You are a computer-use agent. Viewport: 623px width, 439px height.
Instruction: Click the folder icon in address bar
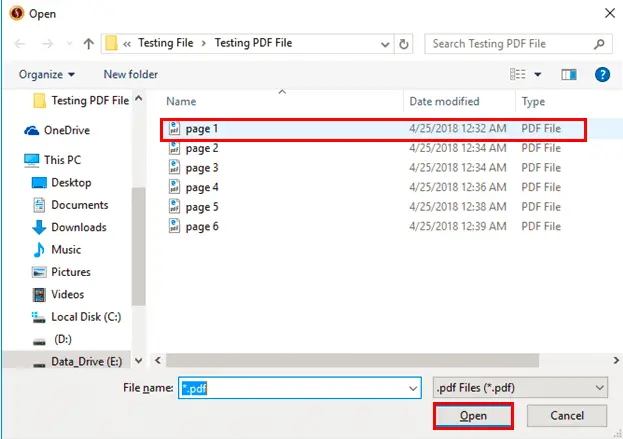[x=111, y=43]
